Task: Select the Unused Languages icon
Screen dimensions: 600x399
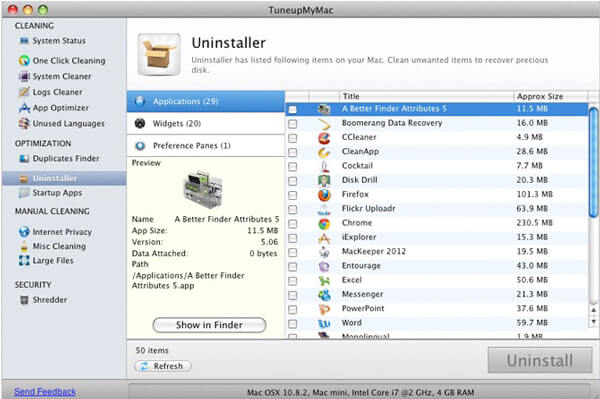Action: click(24, 123)
